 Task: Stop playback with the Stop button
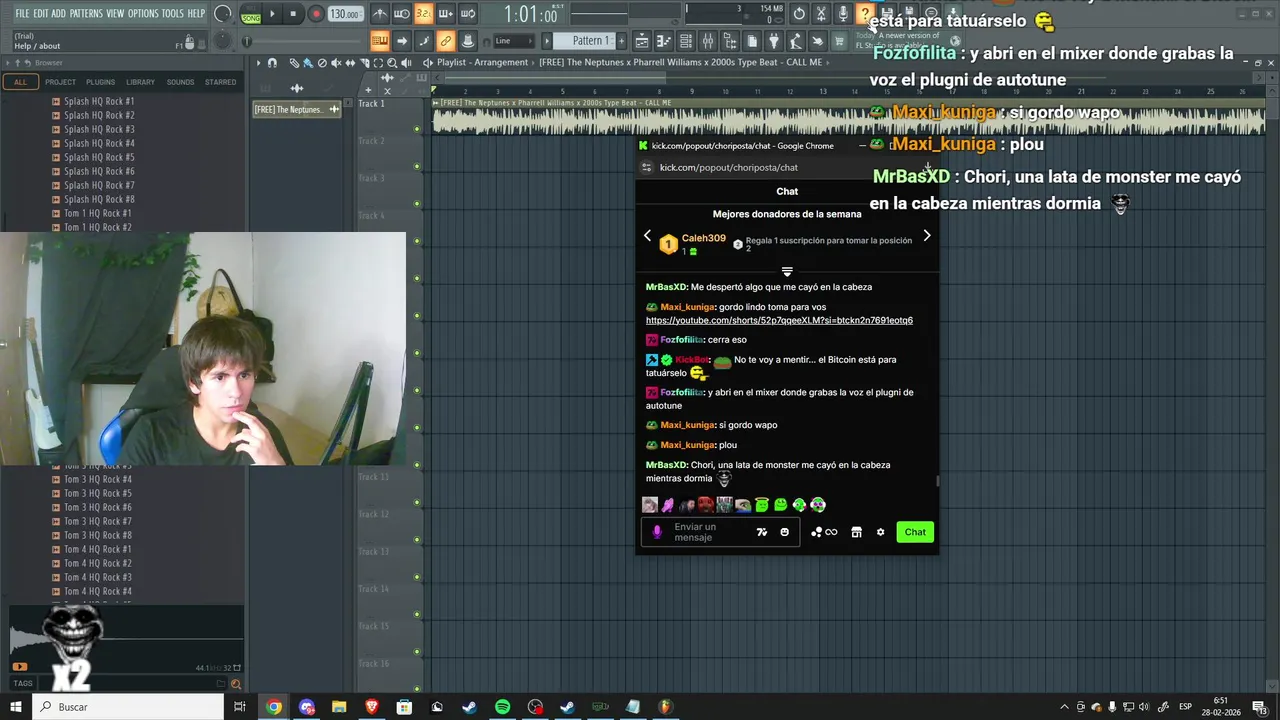click(x=293, y=14)
